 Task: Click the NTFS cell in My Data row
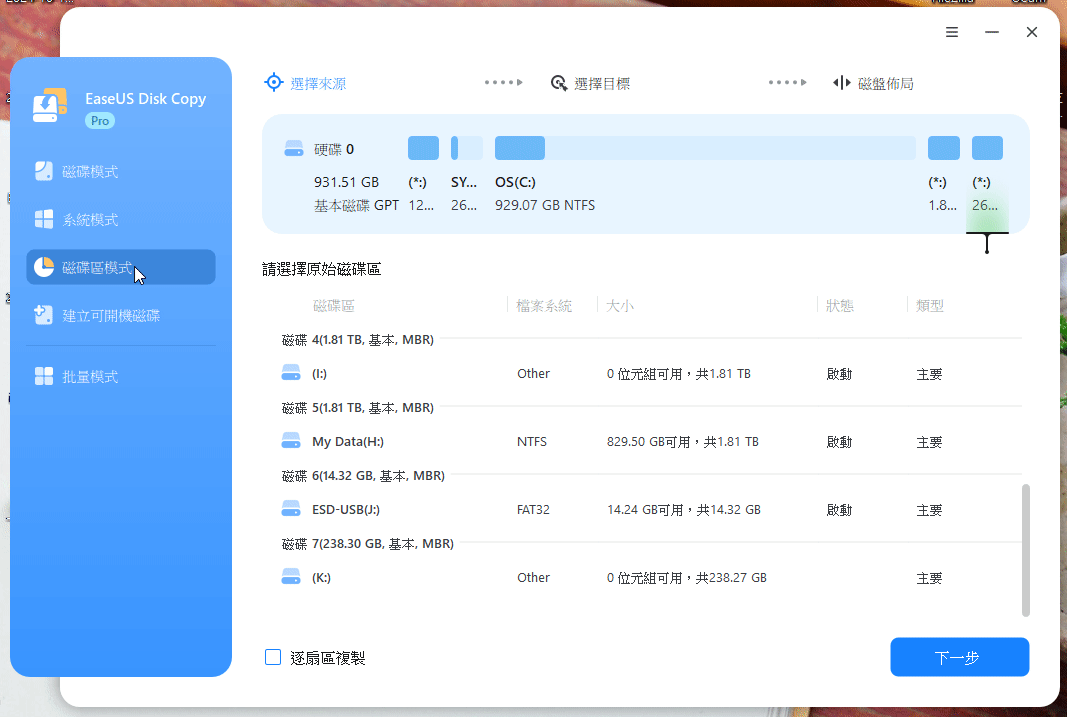pyautogui.click(x=531, y=441)
